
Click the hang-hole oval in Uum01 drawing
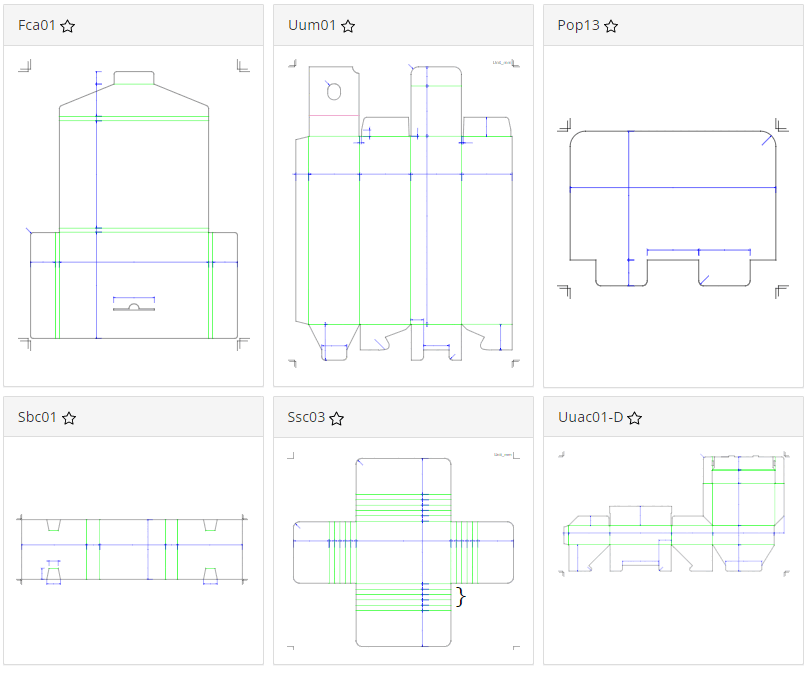335,92
